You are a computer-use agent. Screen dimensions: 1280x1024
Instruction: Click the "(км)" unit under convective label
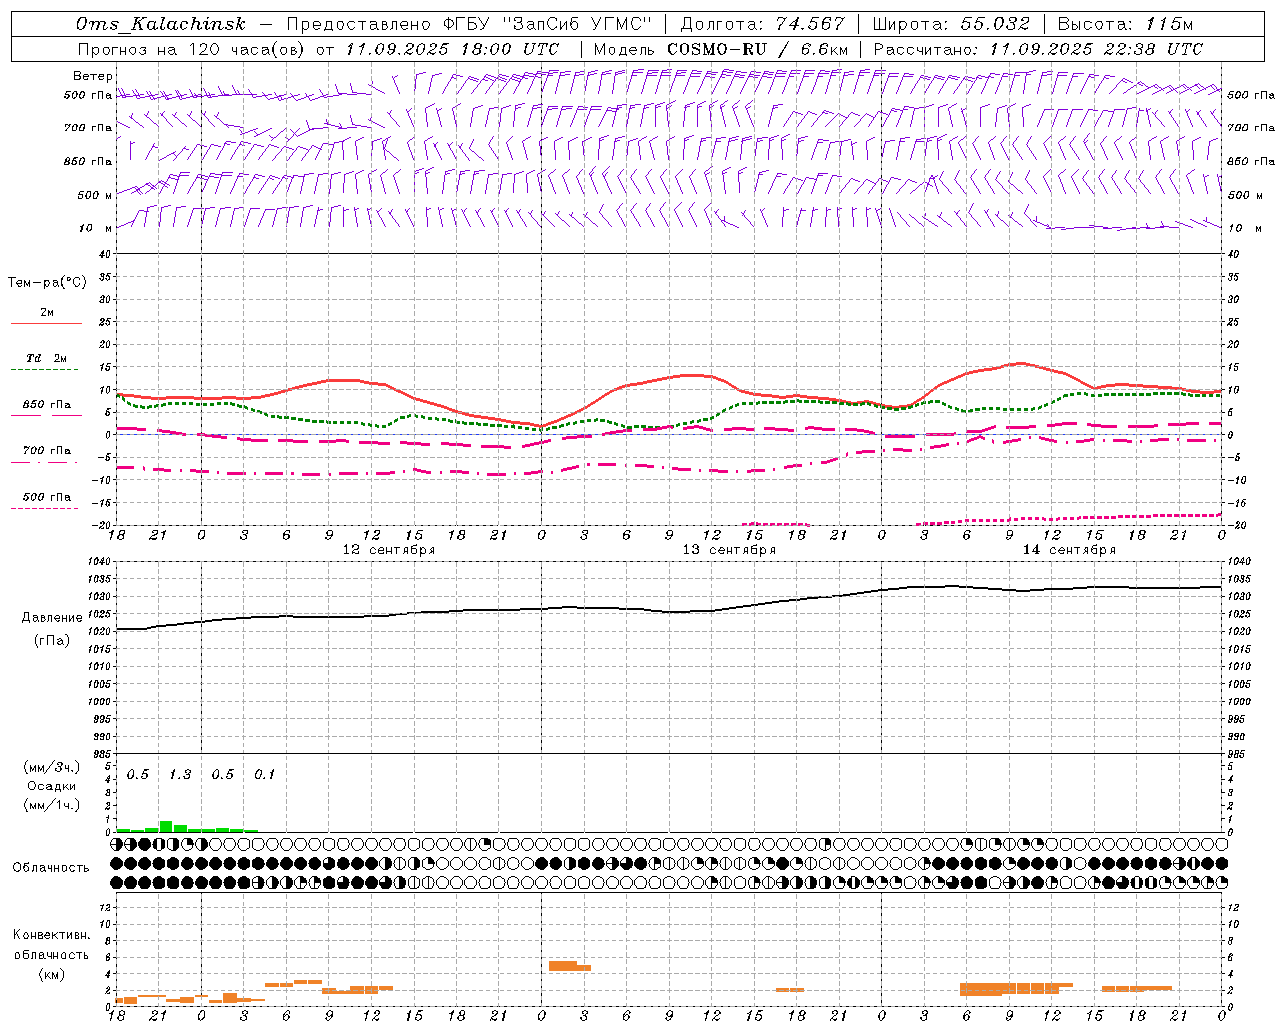click(x=51, y=974)
